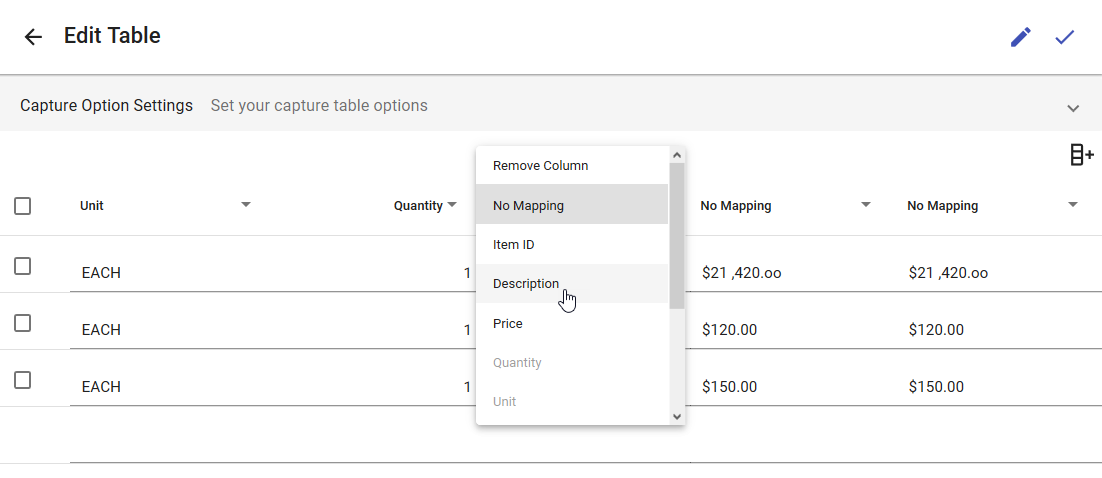The width and height of the screenshot is (1102, 478).
Task: Choose Remove Column from the menu
Action: 572,166
